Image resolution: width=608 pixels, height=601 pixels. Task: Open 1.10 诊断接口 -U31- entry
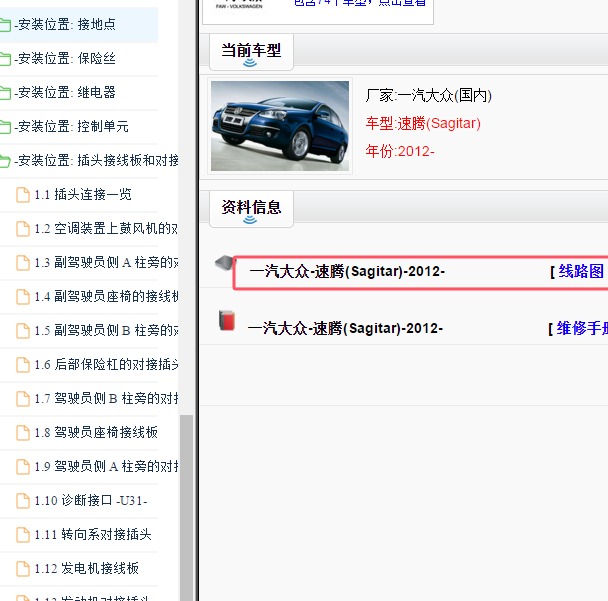click(91, 500)
